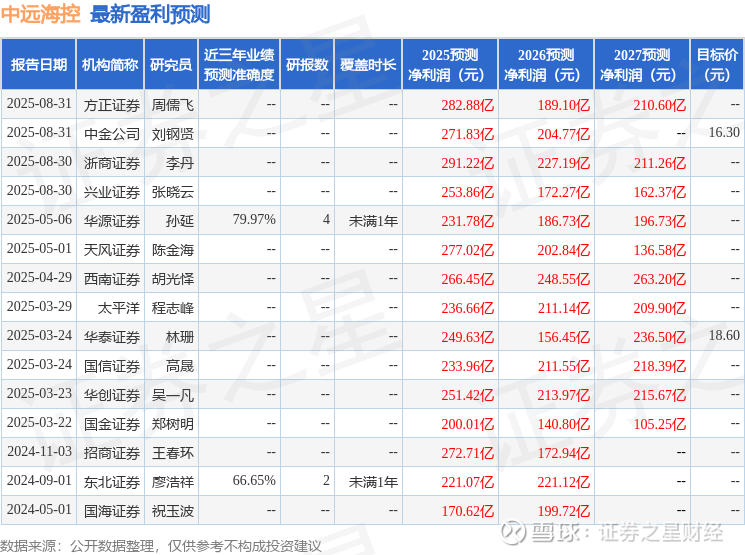Click the 248.55亿 2026 profit value
This screenshot has width=745, height=555.
(x=564, y=279)
